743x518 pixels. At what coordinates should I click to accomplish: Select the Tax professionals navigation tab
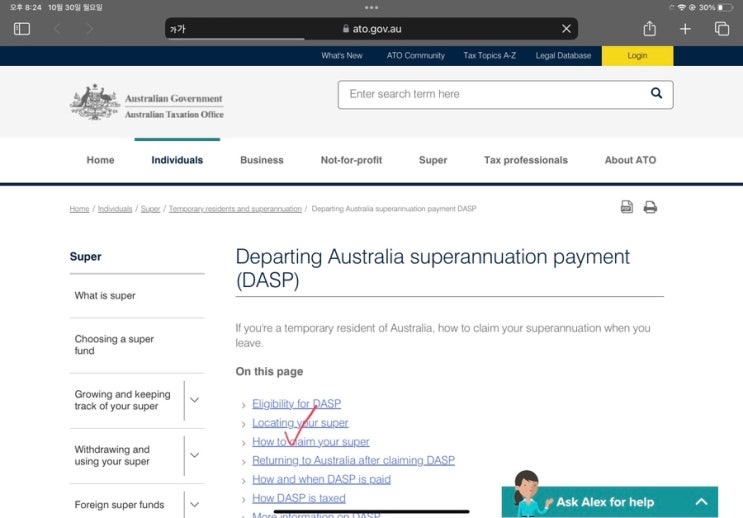click(x=526, y=160)
